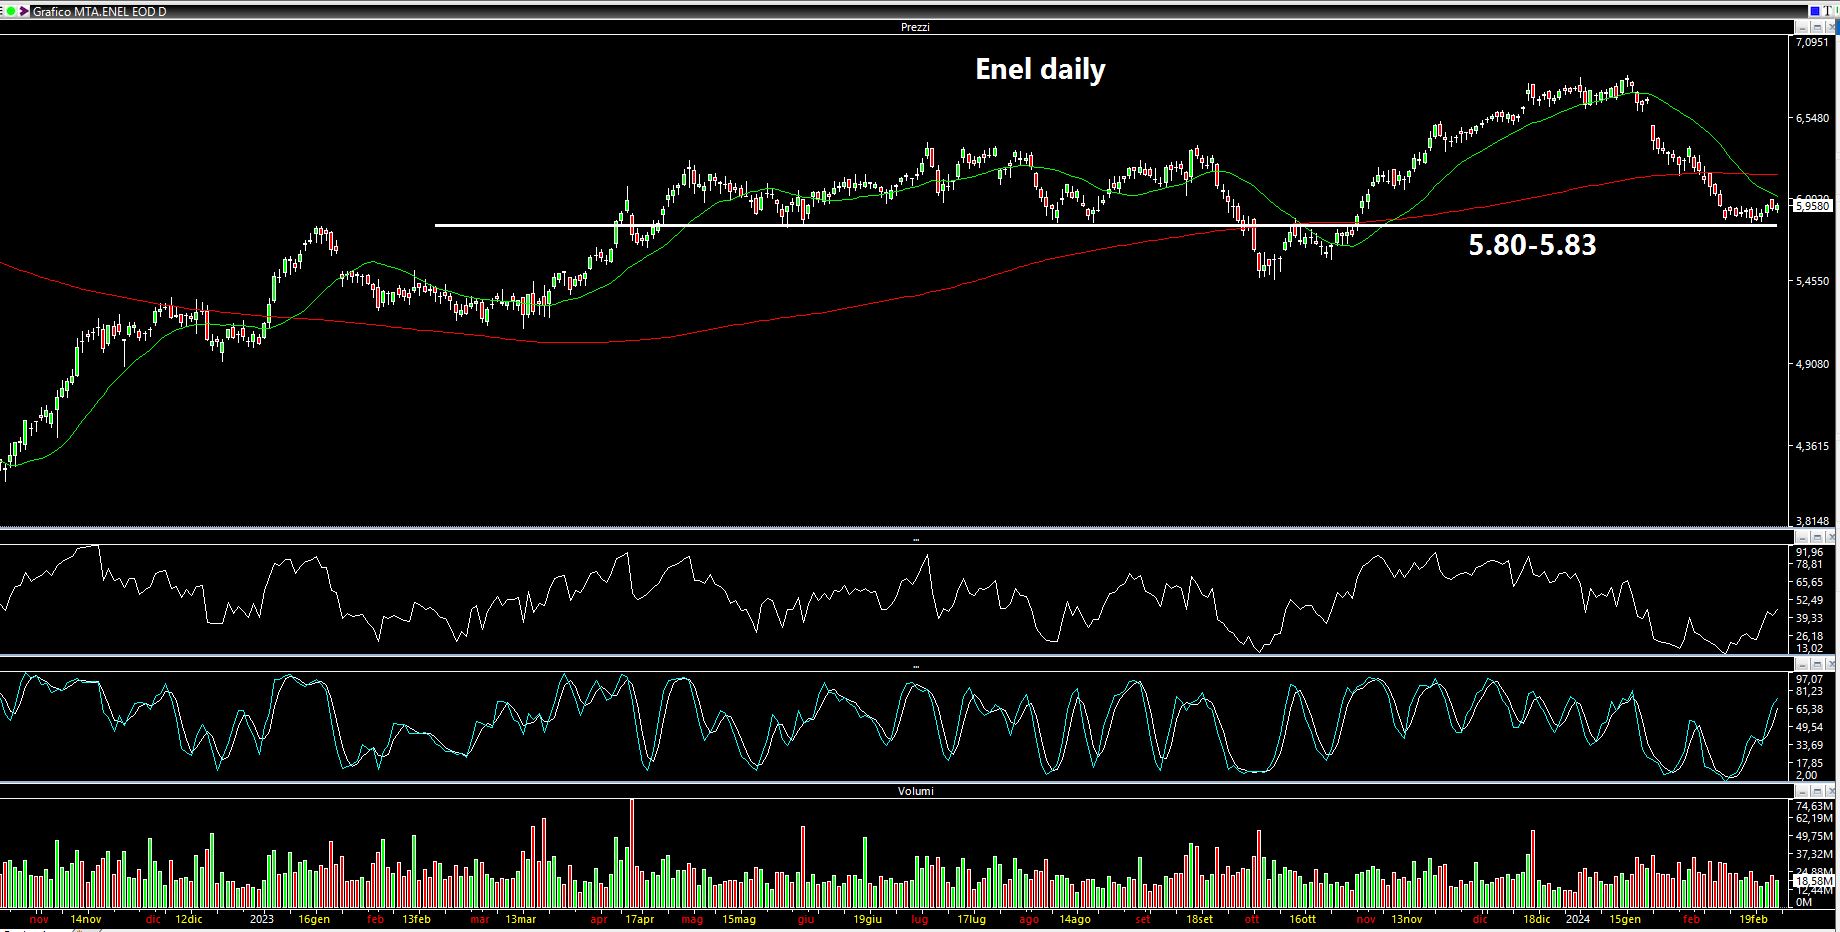Minimize the first oscillator panel
This screenshot has height=932, width=1840.
coord(1802,538)
